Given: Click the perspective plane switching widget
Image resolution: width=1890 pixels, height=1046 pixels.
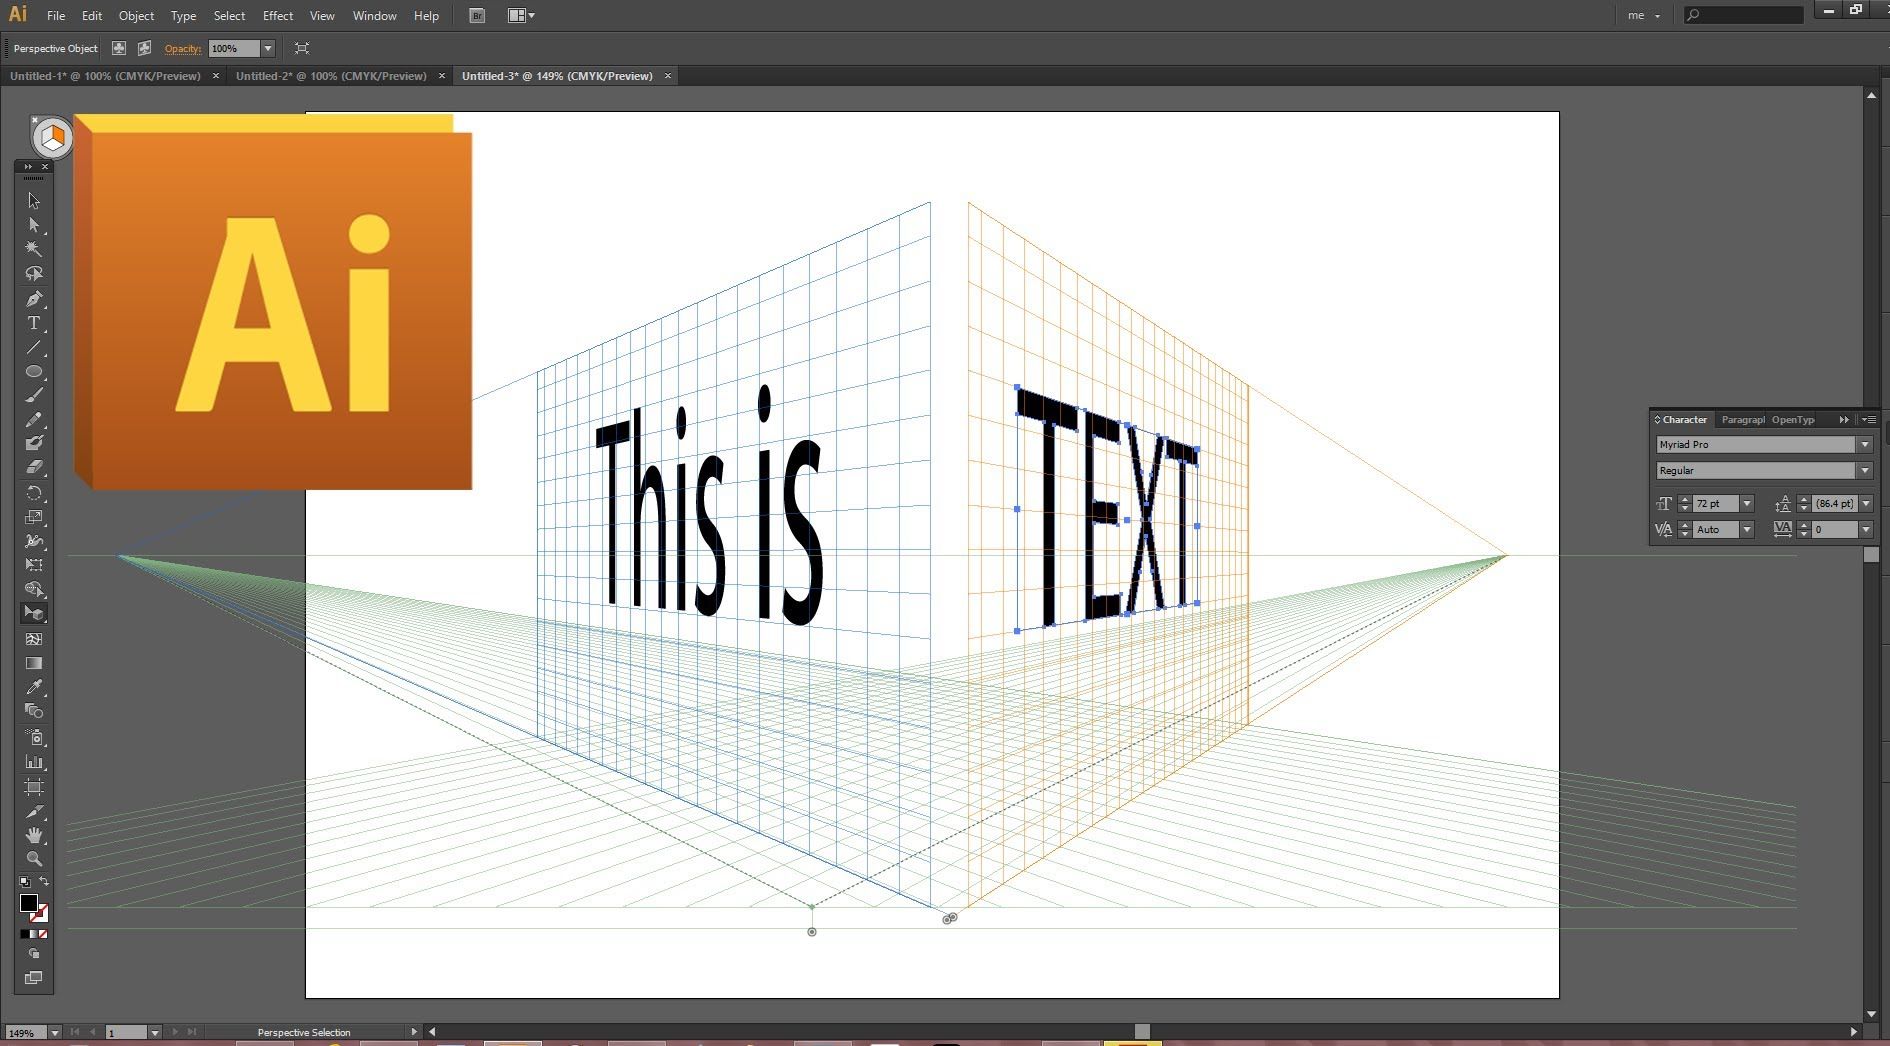Looking at the screenshot, I should pos(52,137).
